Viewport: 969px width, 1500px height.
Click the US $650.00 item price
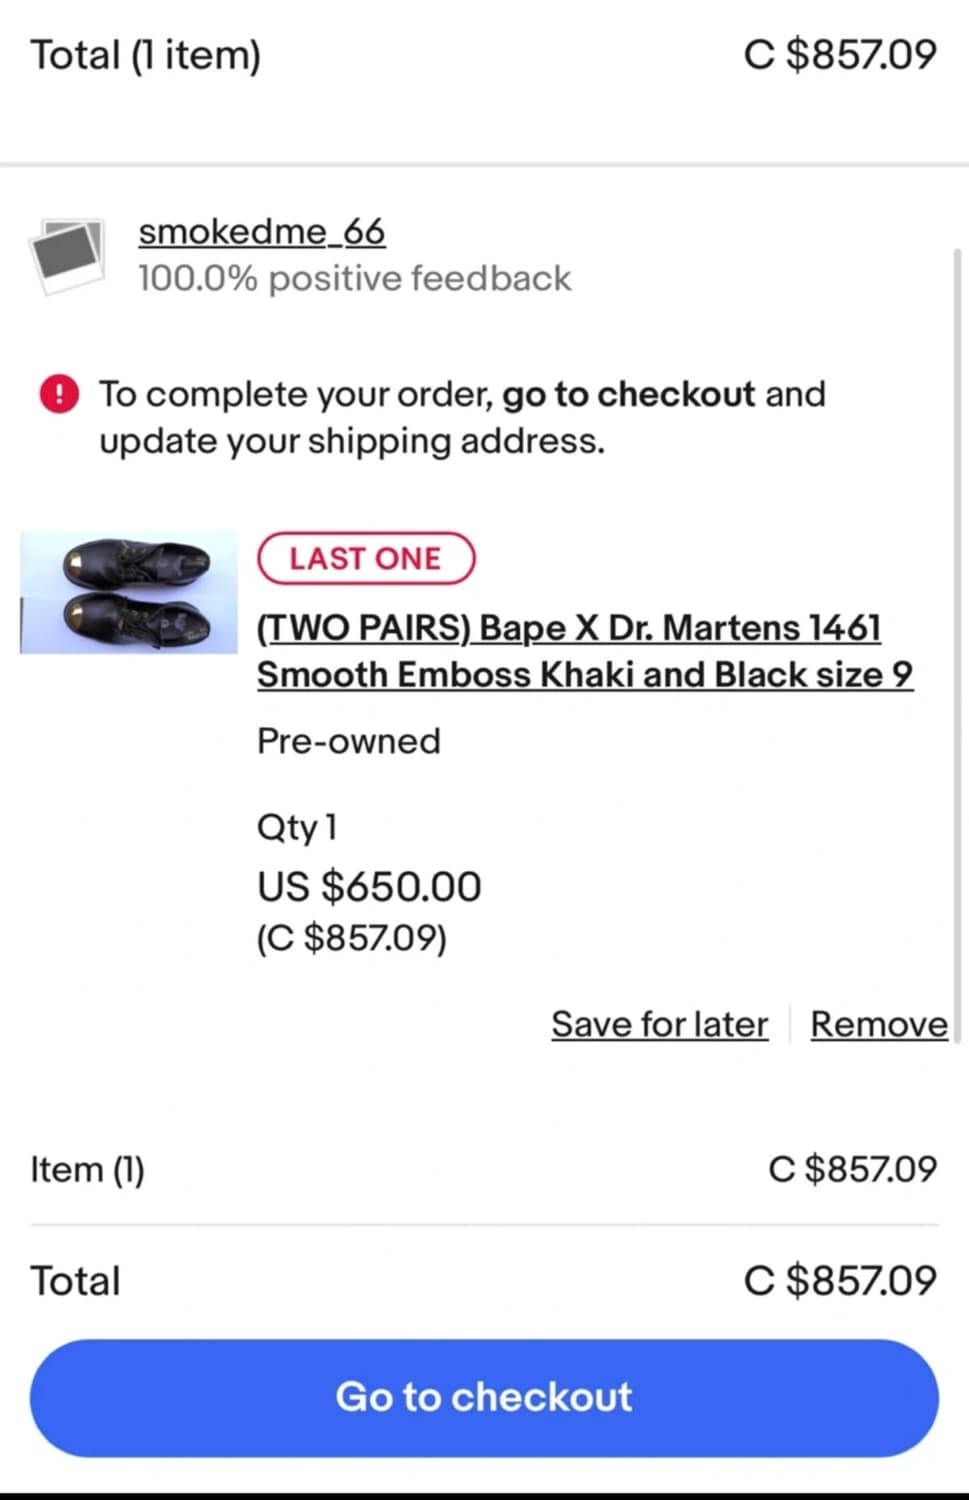(369, 886)
